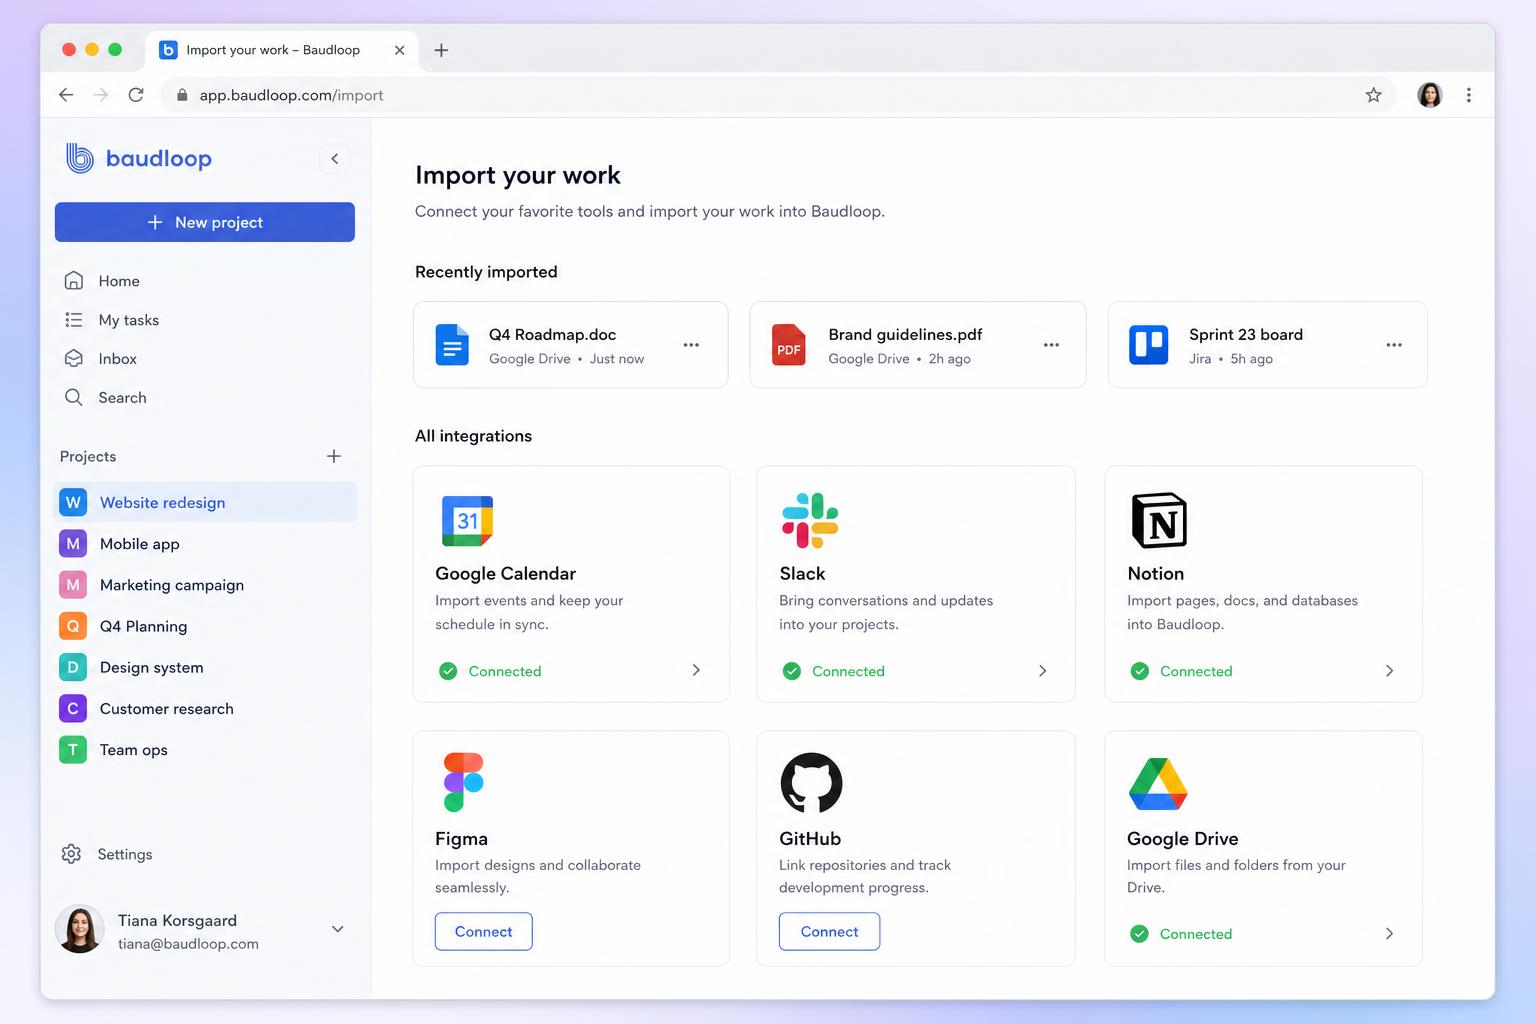Bookmark this page with the star icon

click(1373, 95)
